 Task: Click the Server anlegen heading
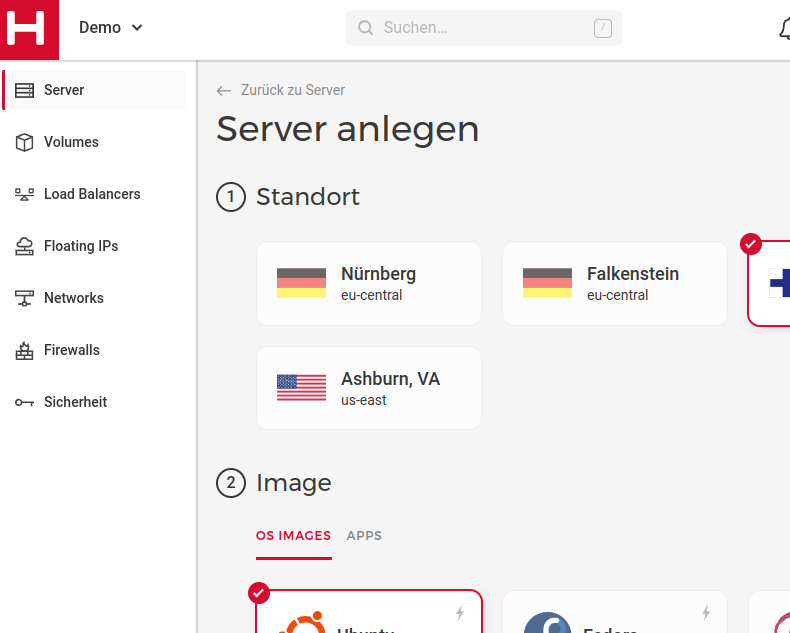click(348, 130)
